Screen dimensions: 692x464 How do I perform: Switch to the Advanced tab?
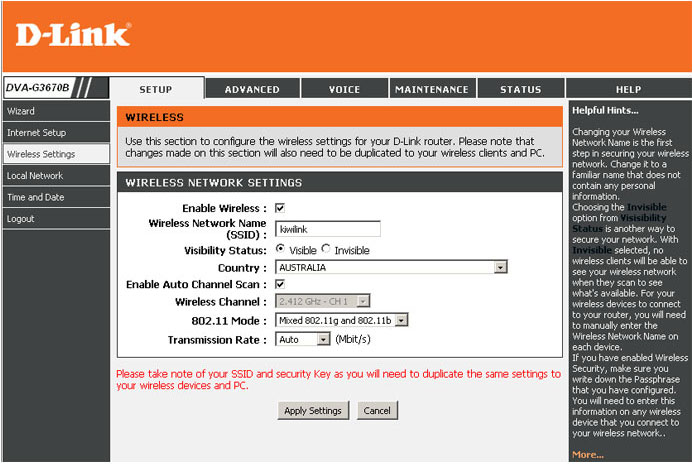[252, 89]
